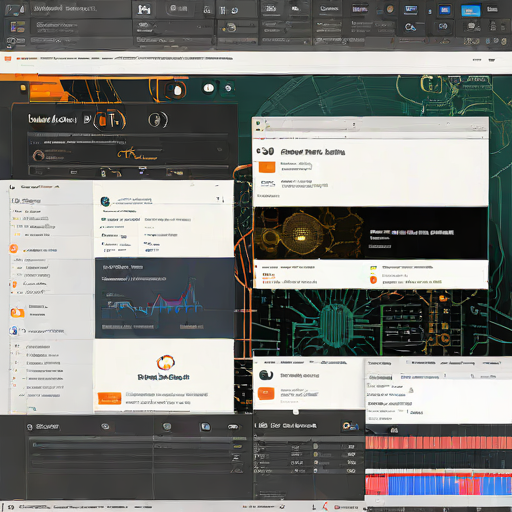Image resolution: width=512 pixels, height=512 pixels.
Task: Click the blue square icon in bottom dark panel header
Action: [205, 427]
